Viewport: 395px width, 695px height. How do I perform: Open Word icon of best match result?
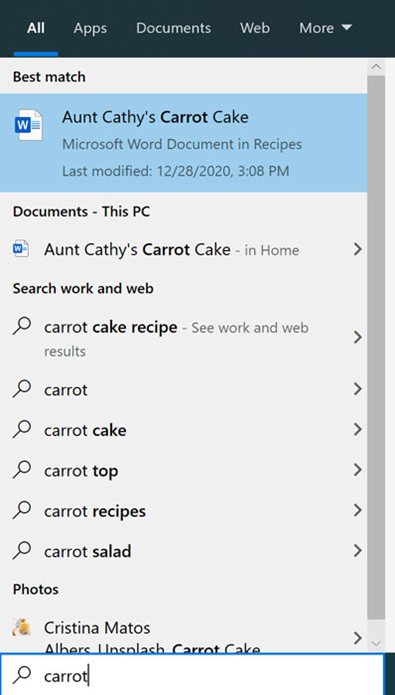pos(29,125)
